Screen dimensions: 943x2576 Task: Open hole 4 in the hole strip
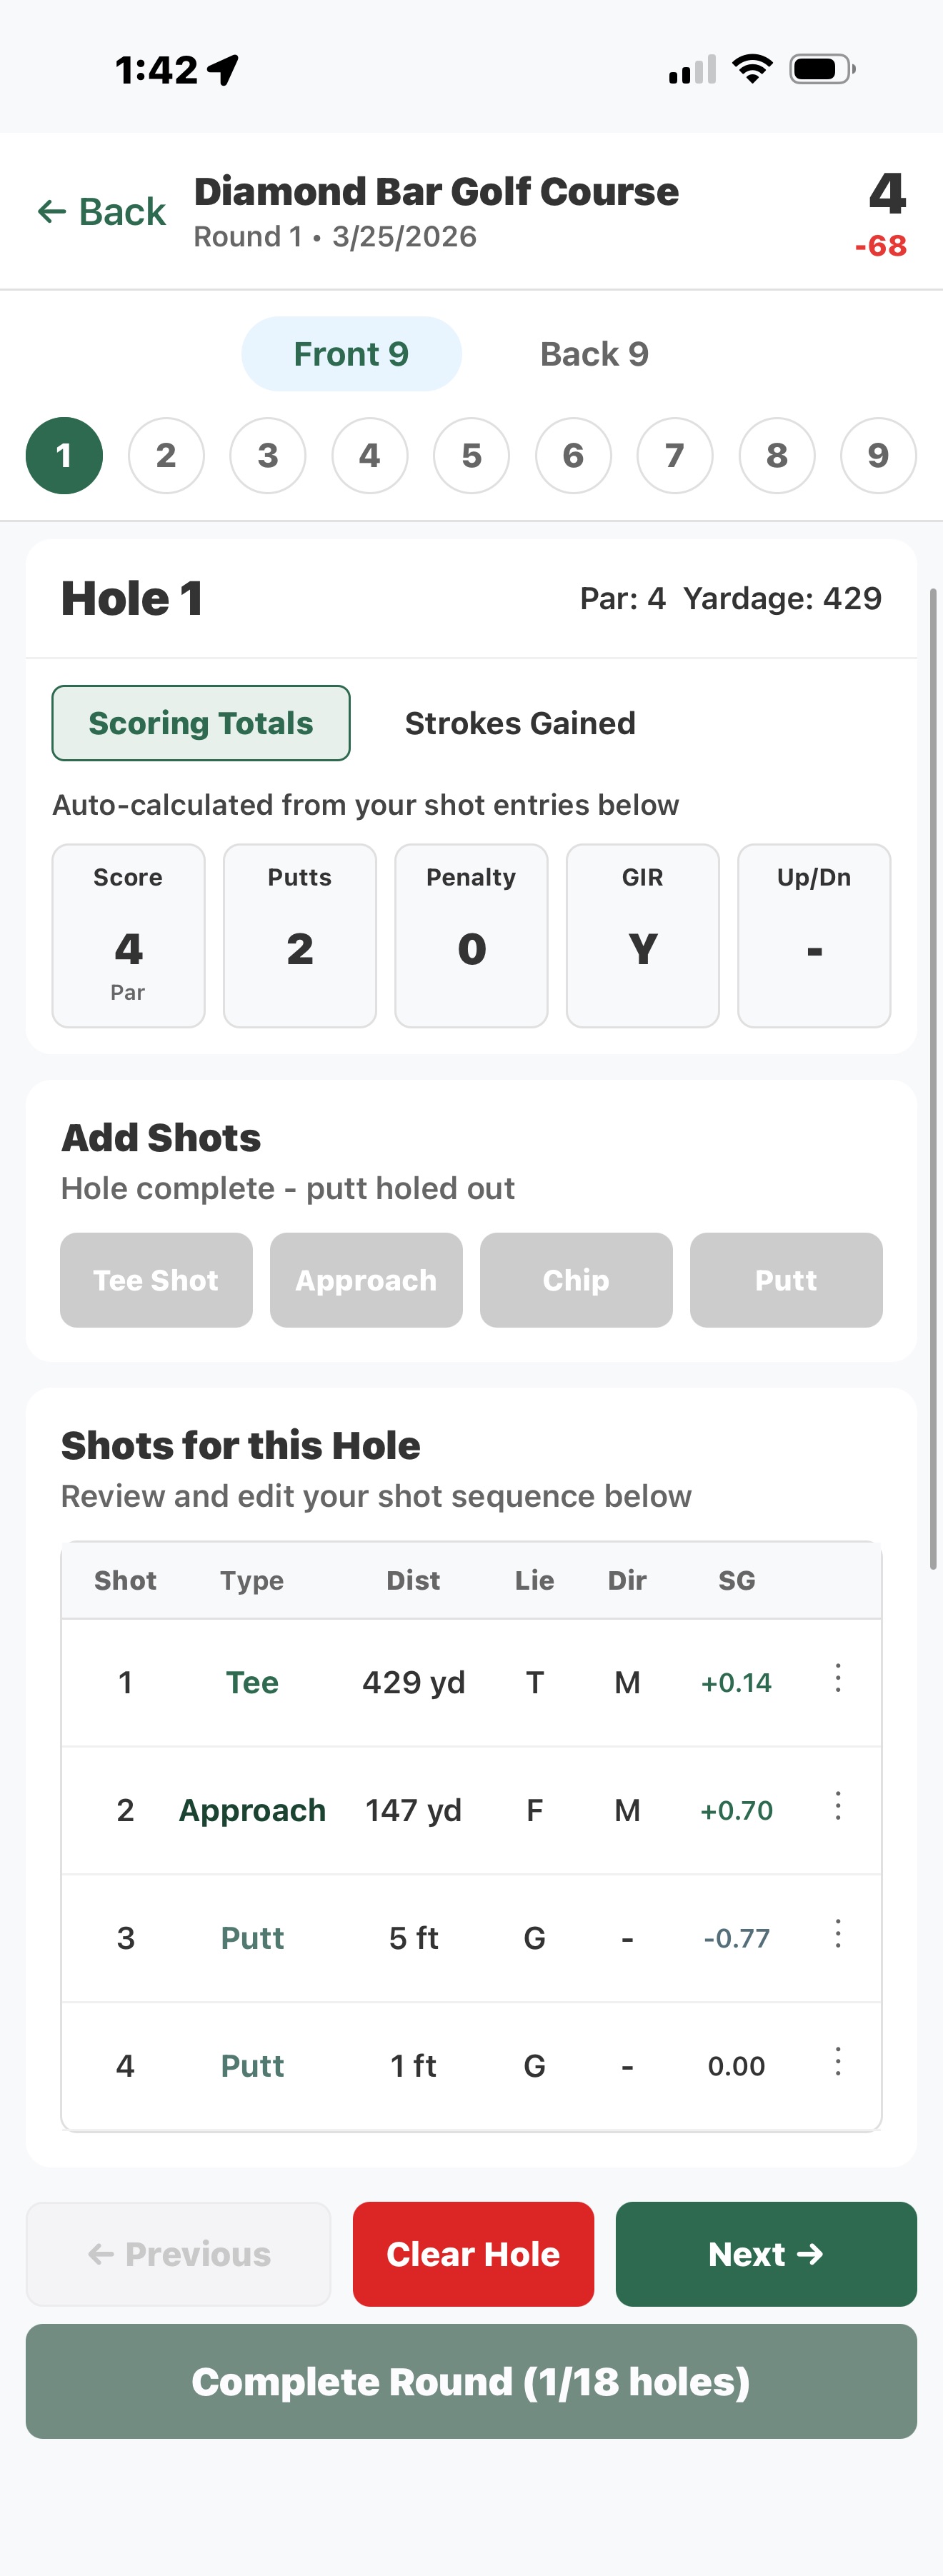pos(369,455)
